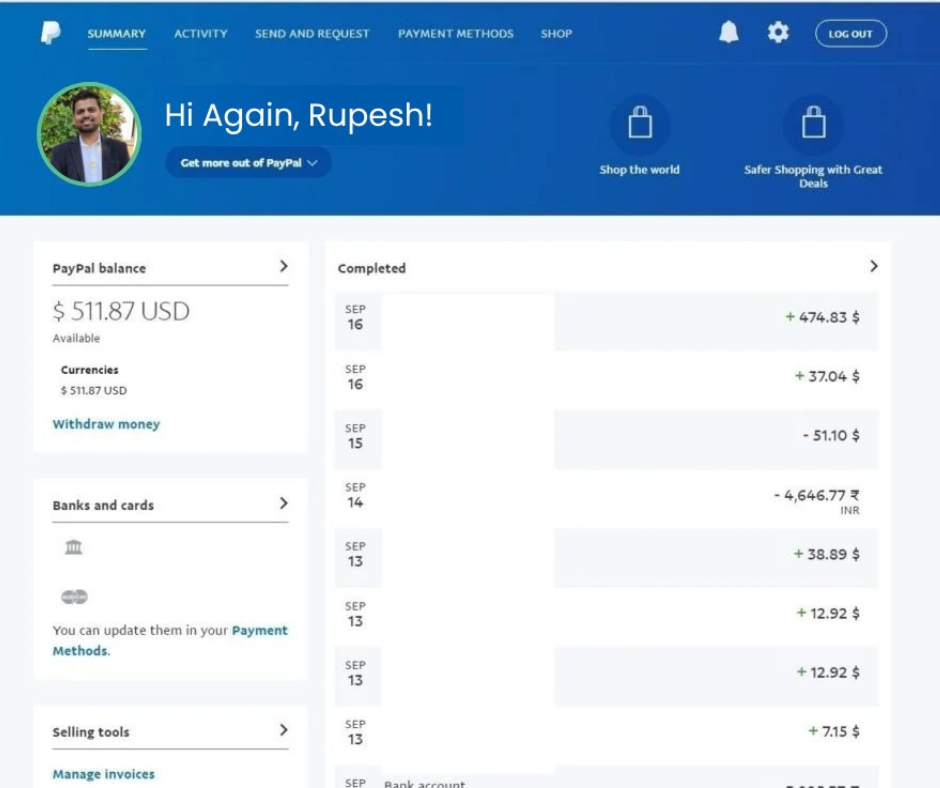Click Safer Shopping with Great Deals label
Image resolution: width=940 pixels, height=788 pixels.
point(814,176)
